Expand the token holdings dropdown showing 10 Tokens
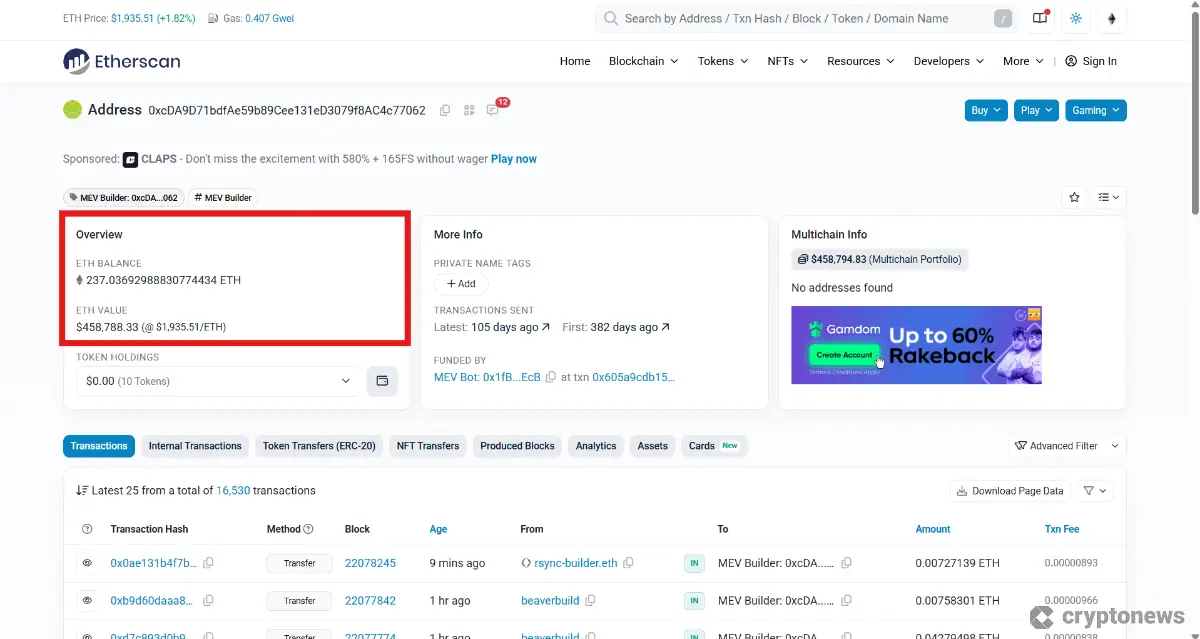The height and width of the screenshot is (639, 1200). tap(216, 381)
